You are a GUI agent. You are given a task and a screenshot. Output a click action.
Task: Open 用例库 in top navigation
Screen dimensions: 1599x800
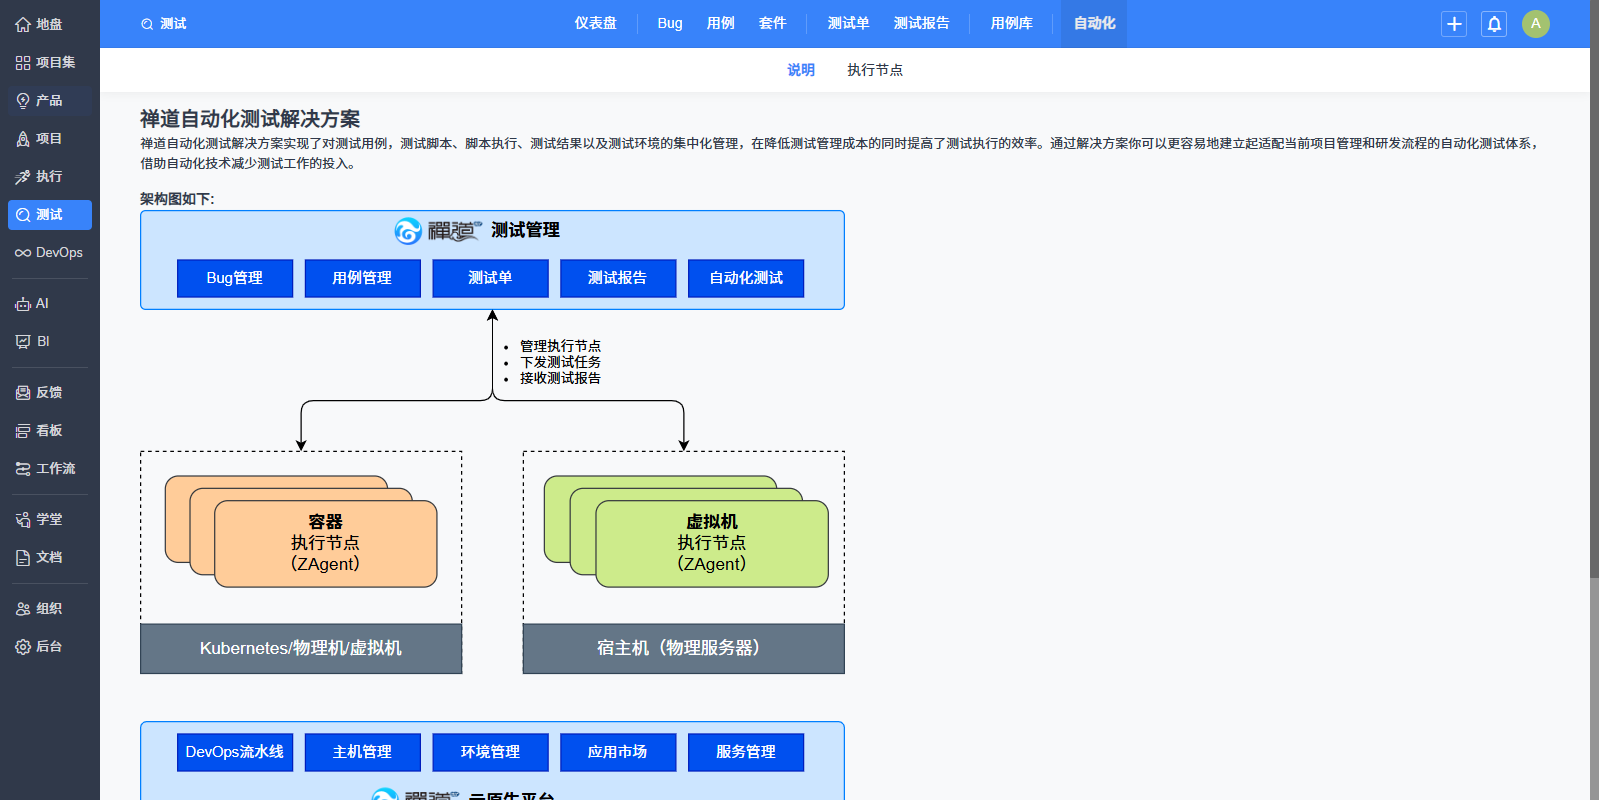(1011, 23)
